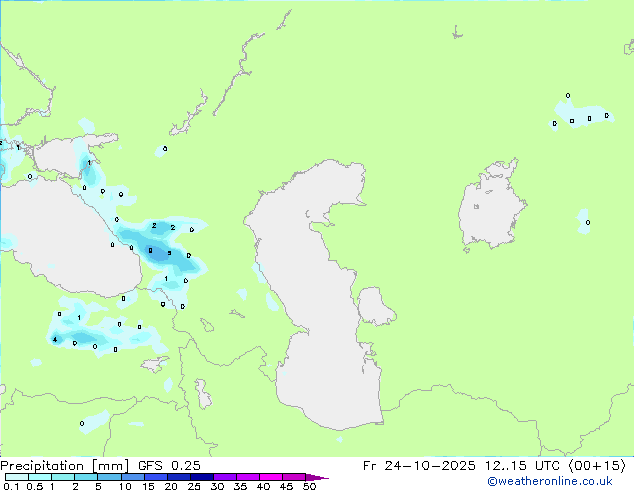The image size is (634, 490).
Task: Click the 0.1–0.5 mm legend color swatch
Action: pos(17,477)
